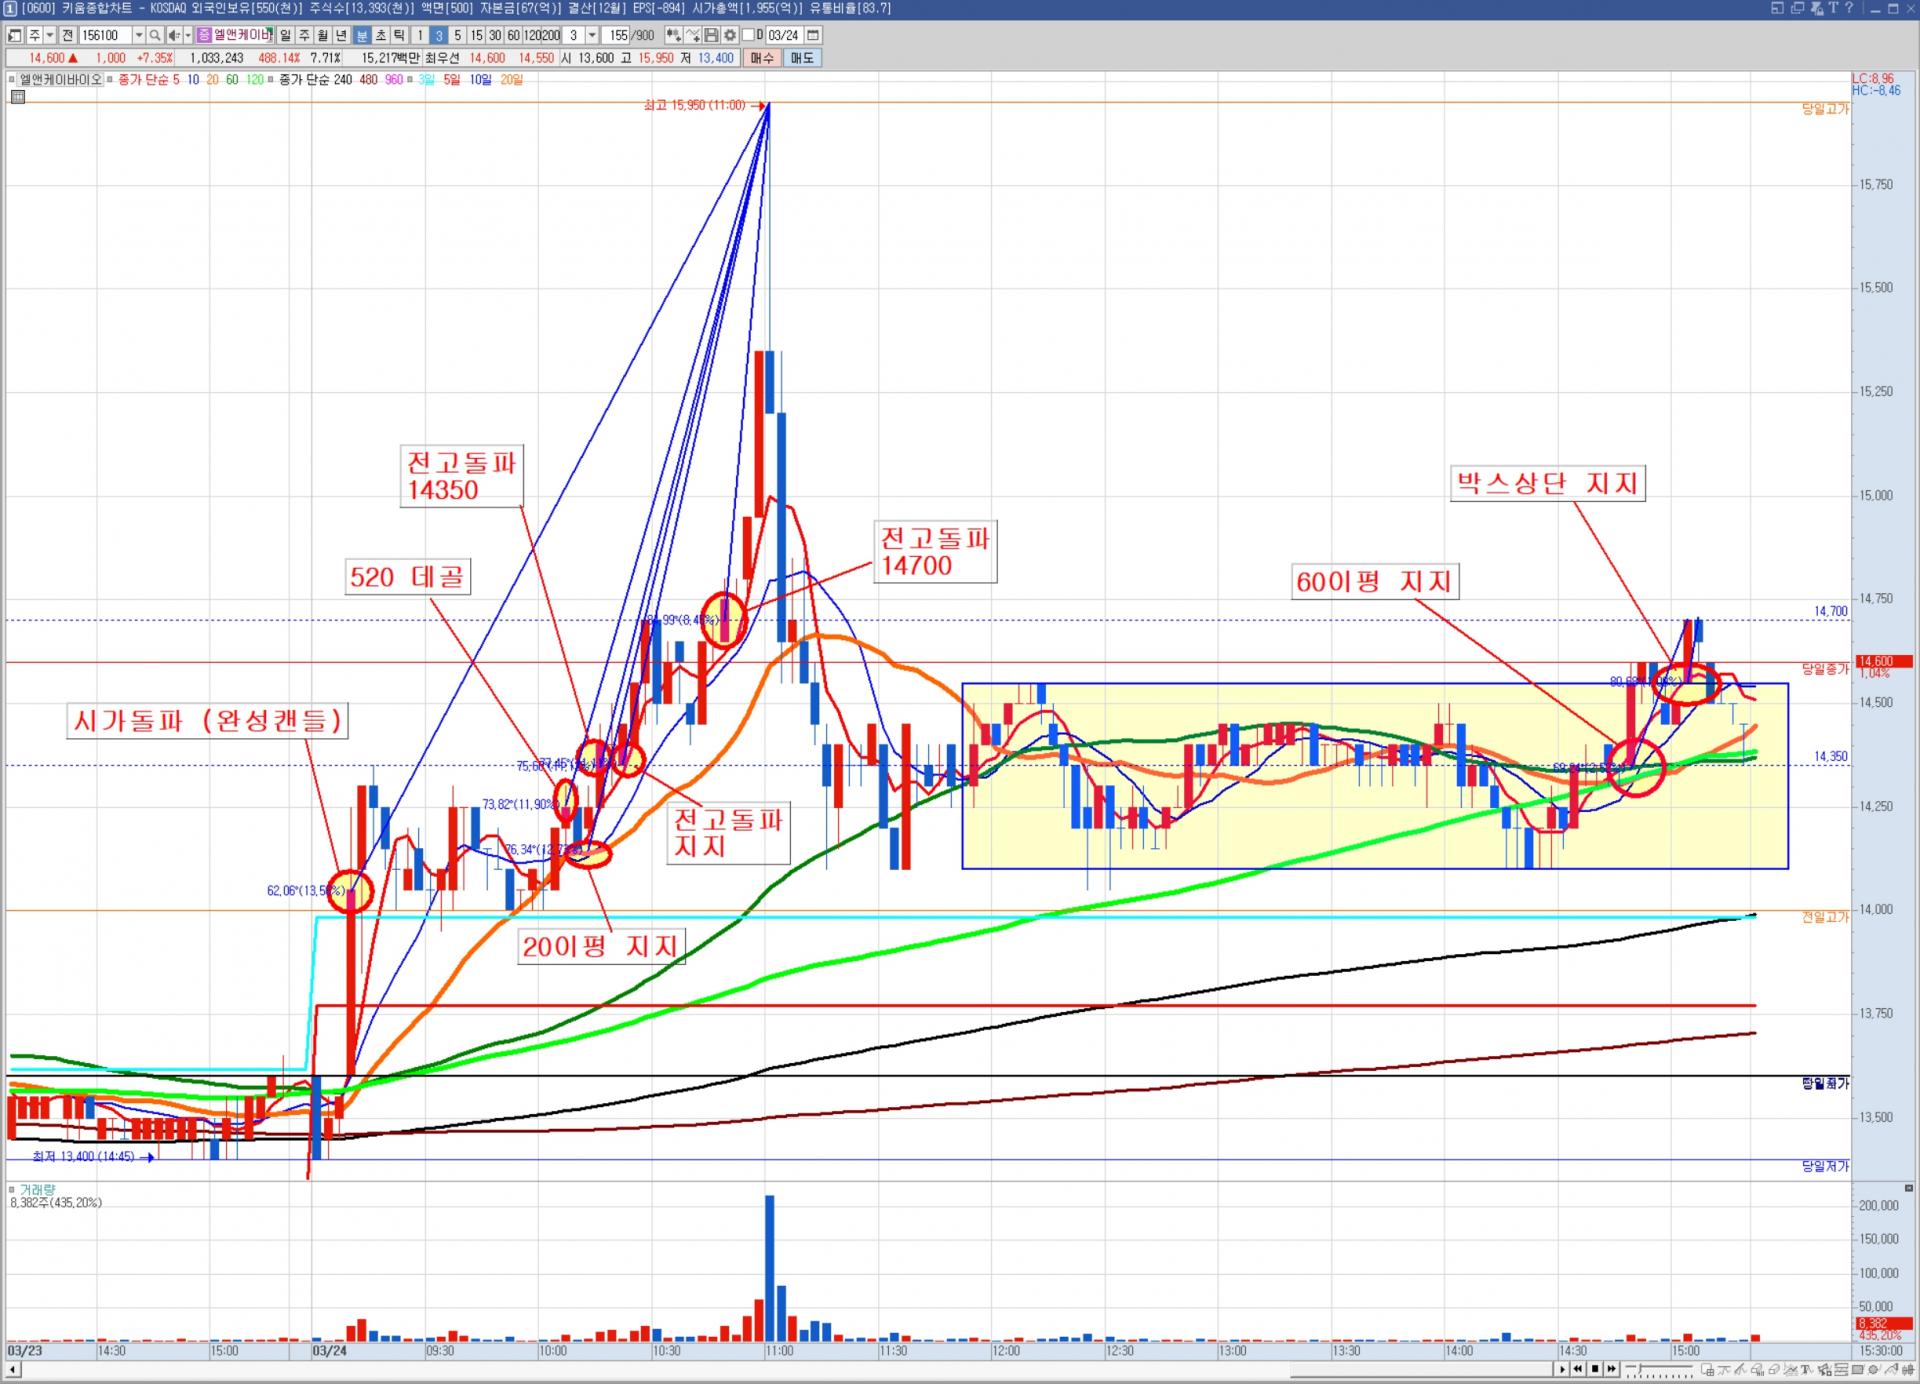Click the save chart floppy icon
1920x1384 pixels.
coord(711,35)
